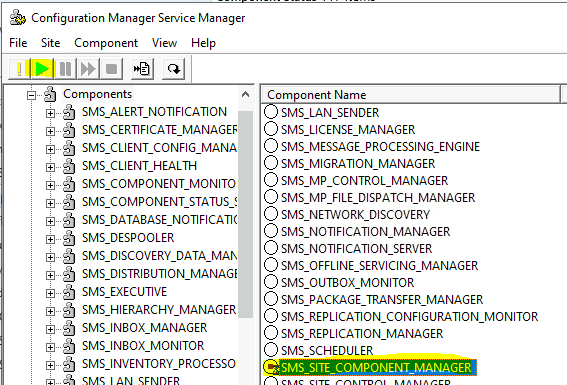Click the green Start component button
The height and width of the screenshot is (385, 567).
pyautogui.click(x=42, y=69)
